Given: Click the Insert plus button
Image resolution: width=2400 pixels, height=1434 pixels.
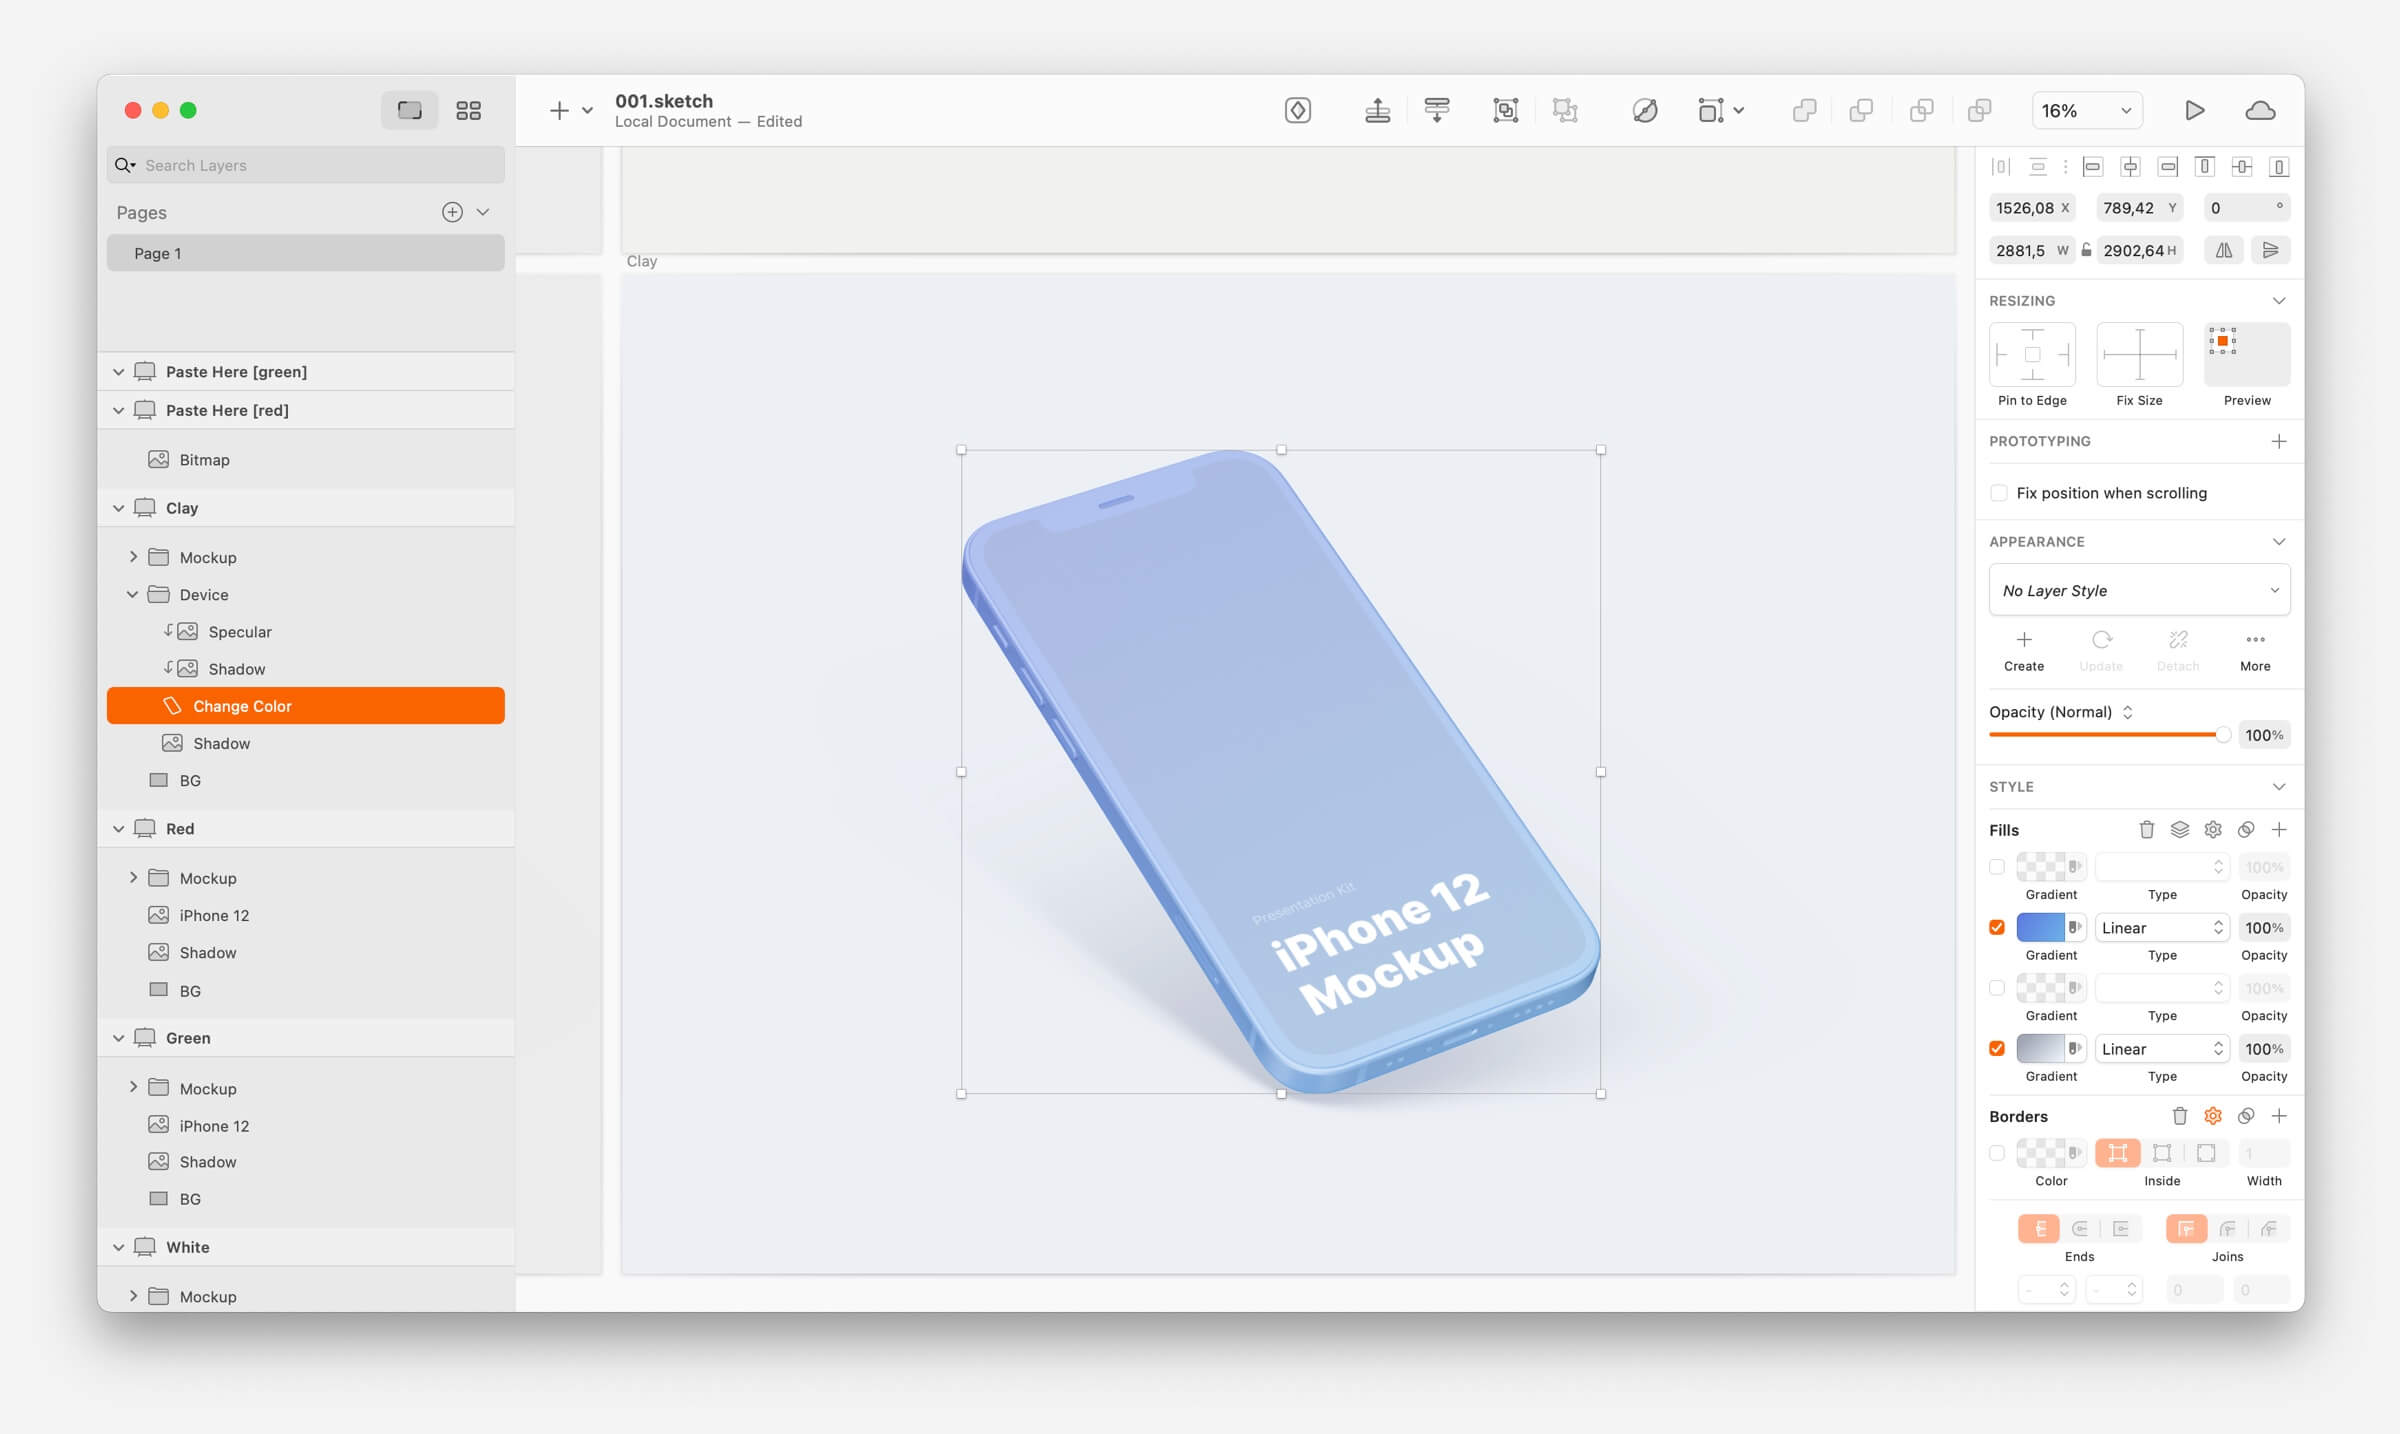Looking at the screenshot, I should pyautogui.click(x=559, y=110).
